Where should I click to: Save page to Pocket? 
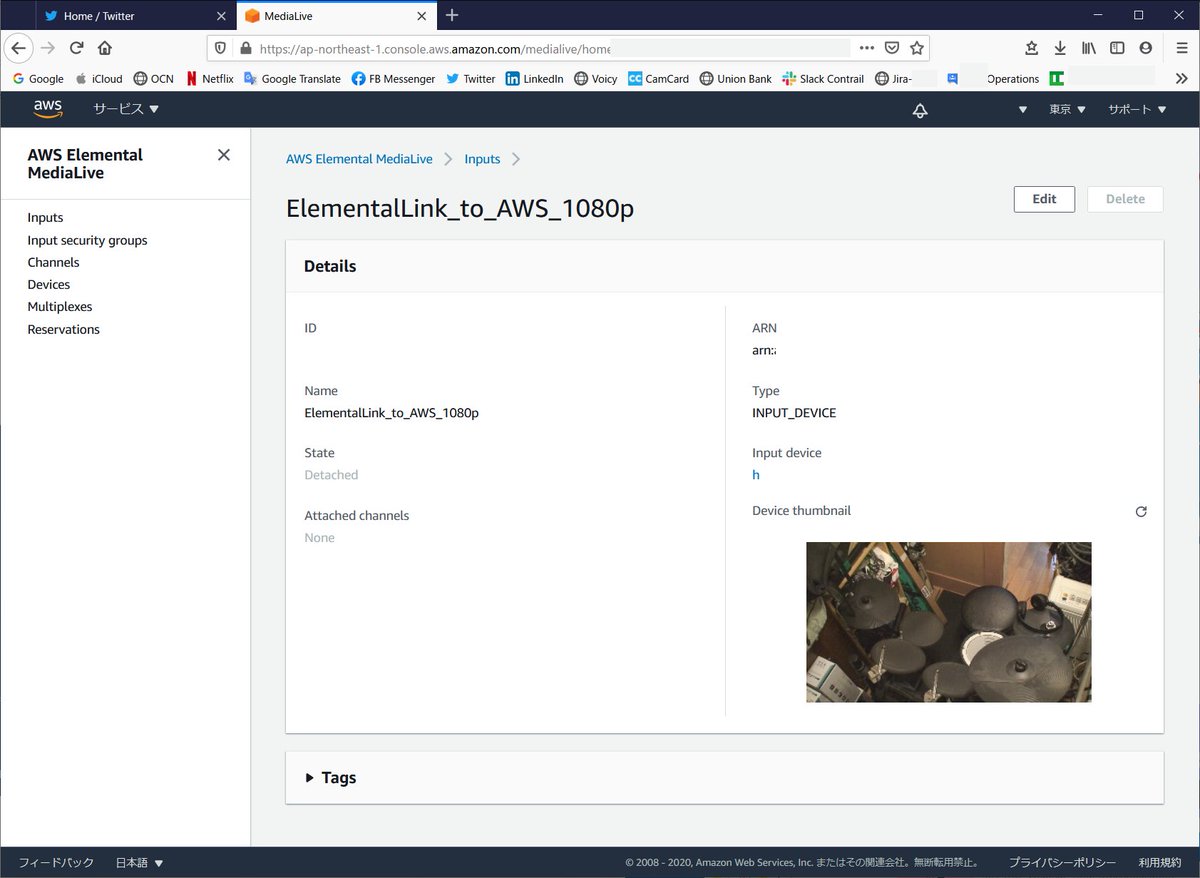coord(892,48)
